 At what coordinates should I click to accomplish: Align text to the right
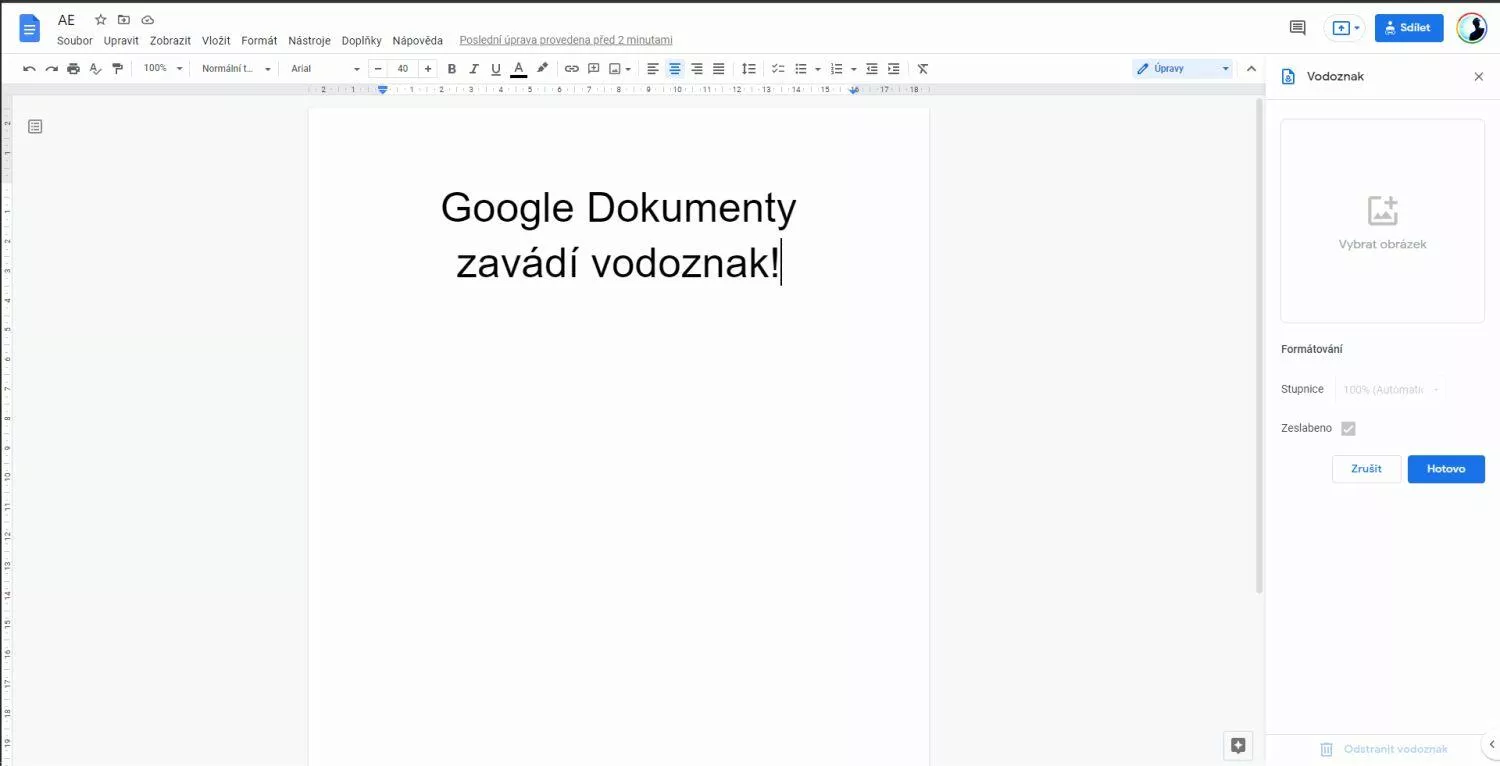coord(697,69)
